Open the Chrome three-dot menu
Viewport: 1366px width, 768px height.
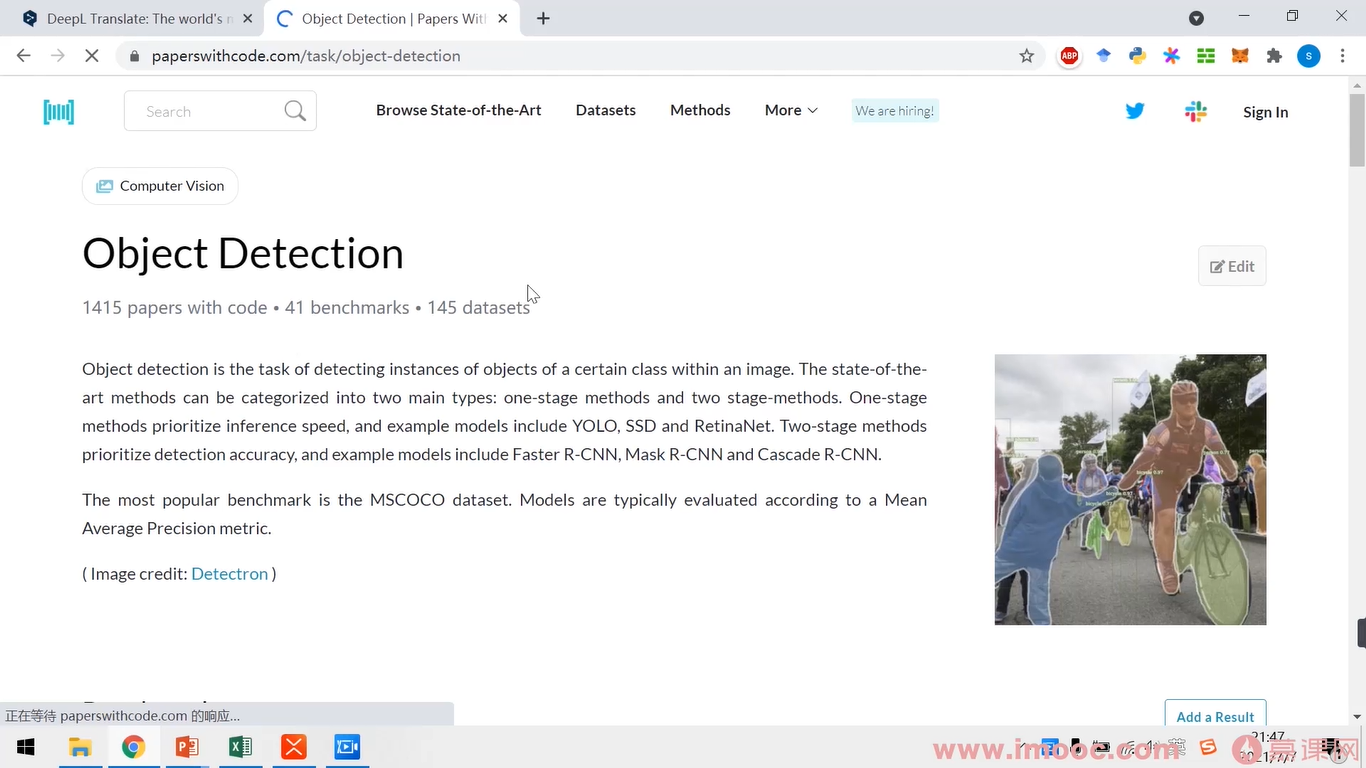tap(1343, 56)
